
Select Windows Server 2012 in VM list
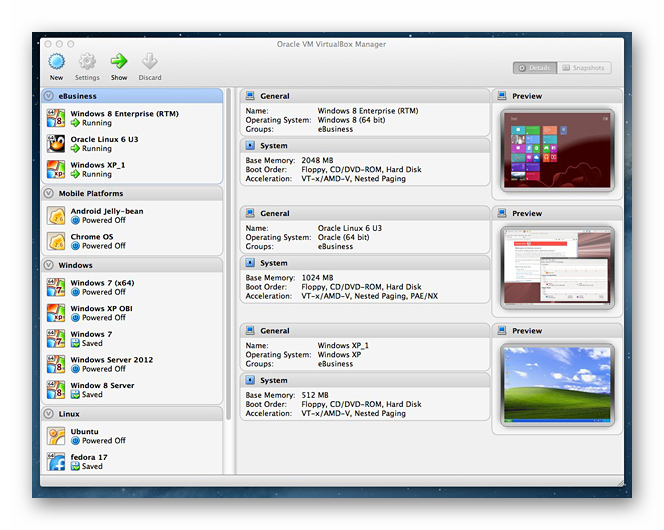[111, 360]
